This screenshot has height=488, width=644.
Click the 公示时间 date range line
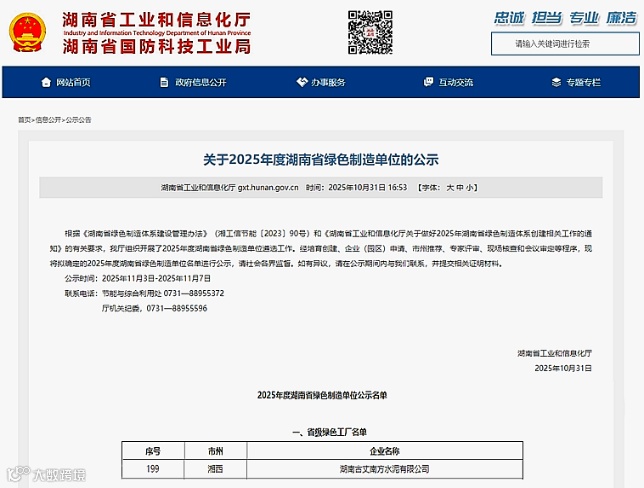pos(138,279)
